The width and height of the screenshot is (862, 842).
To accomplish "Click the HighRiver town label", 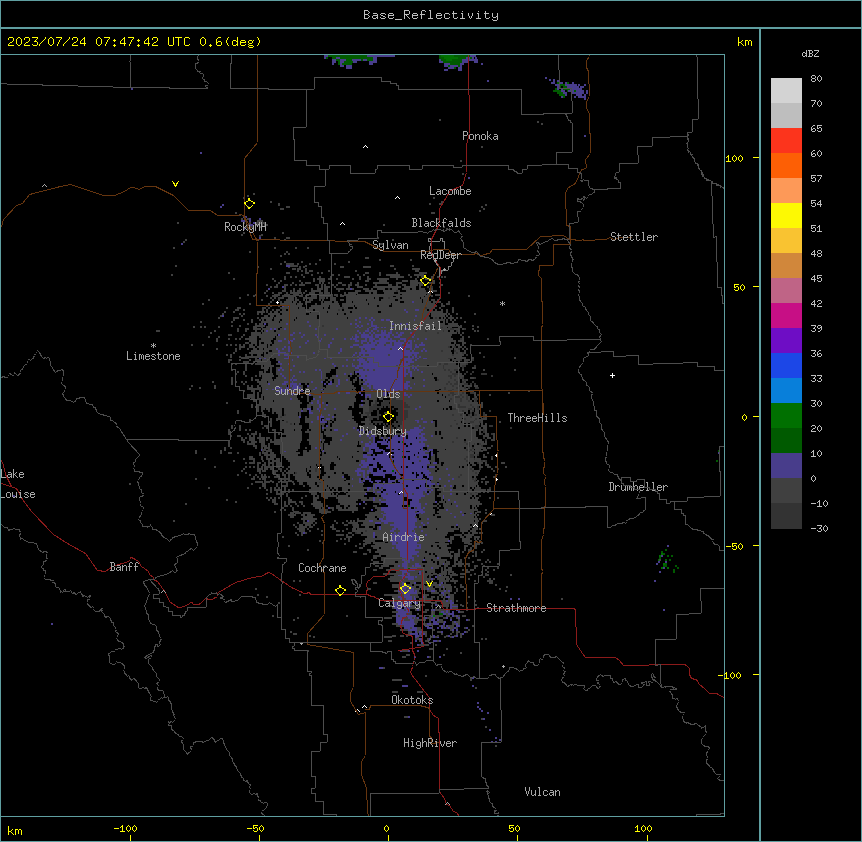I will [430, 743].
